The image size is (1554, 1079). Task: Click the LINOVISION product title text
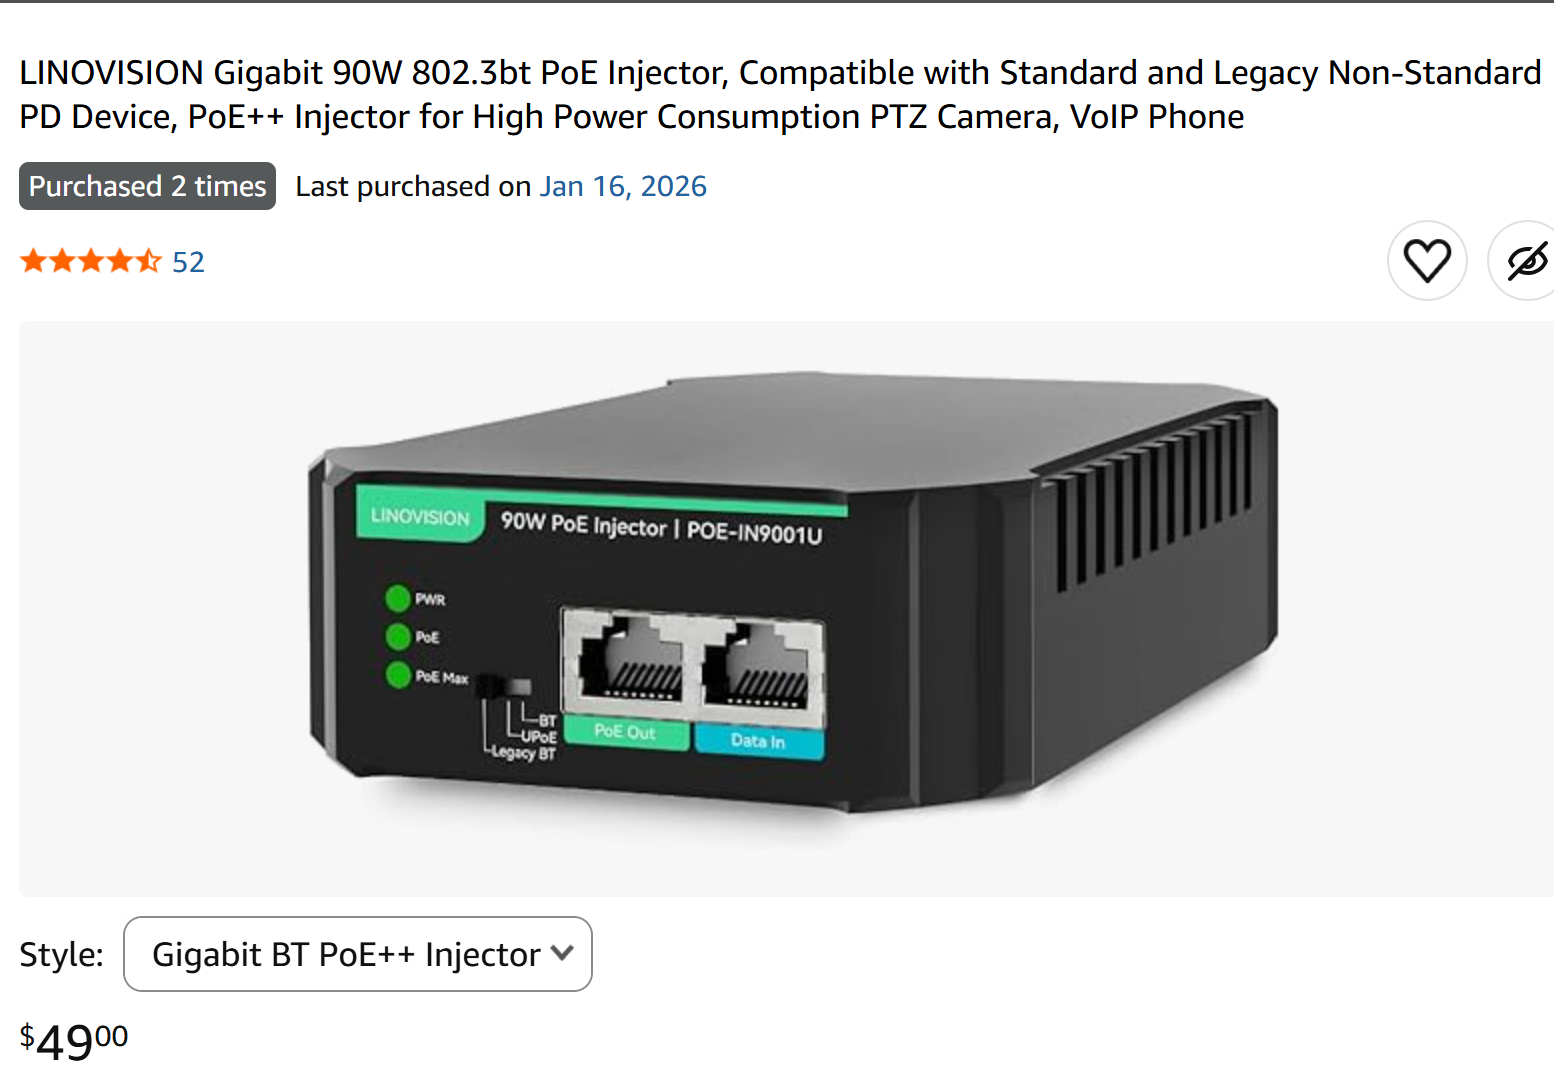[780, 95]
